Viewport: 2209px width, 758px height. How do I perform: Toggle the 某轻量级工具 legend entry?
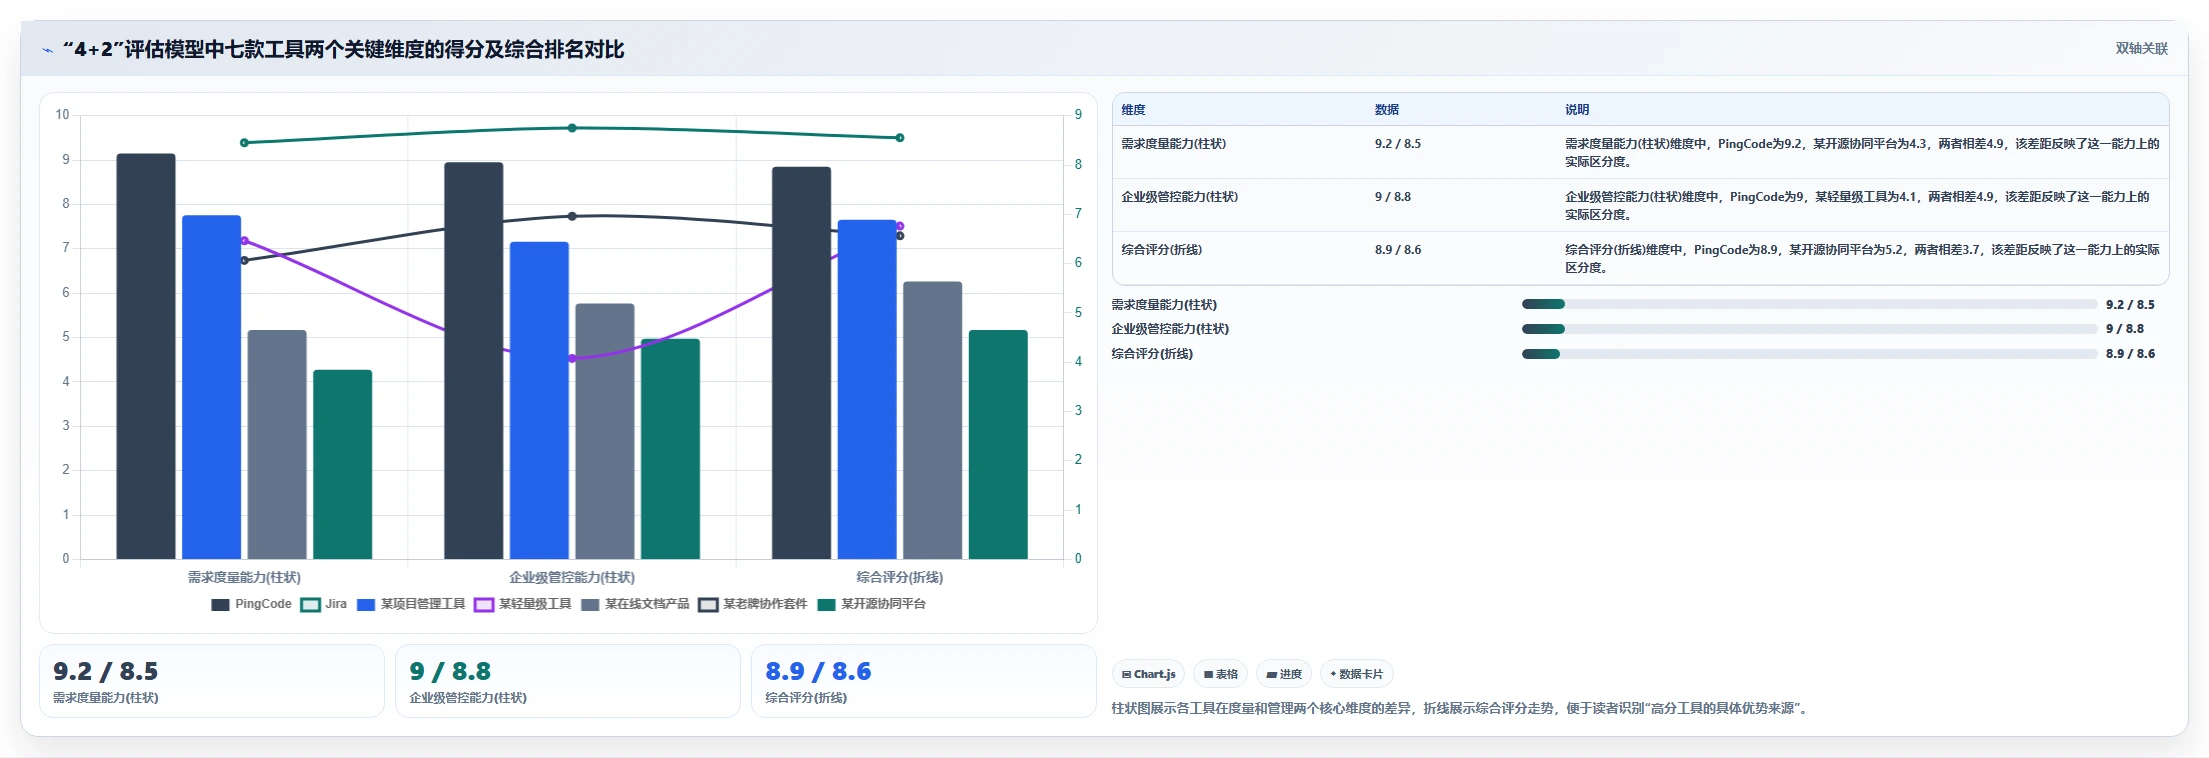[523, 604]
